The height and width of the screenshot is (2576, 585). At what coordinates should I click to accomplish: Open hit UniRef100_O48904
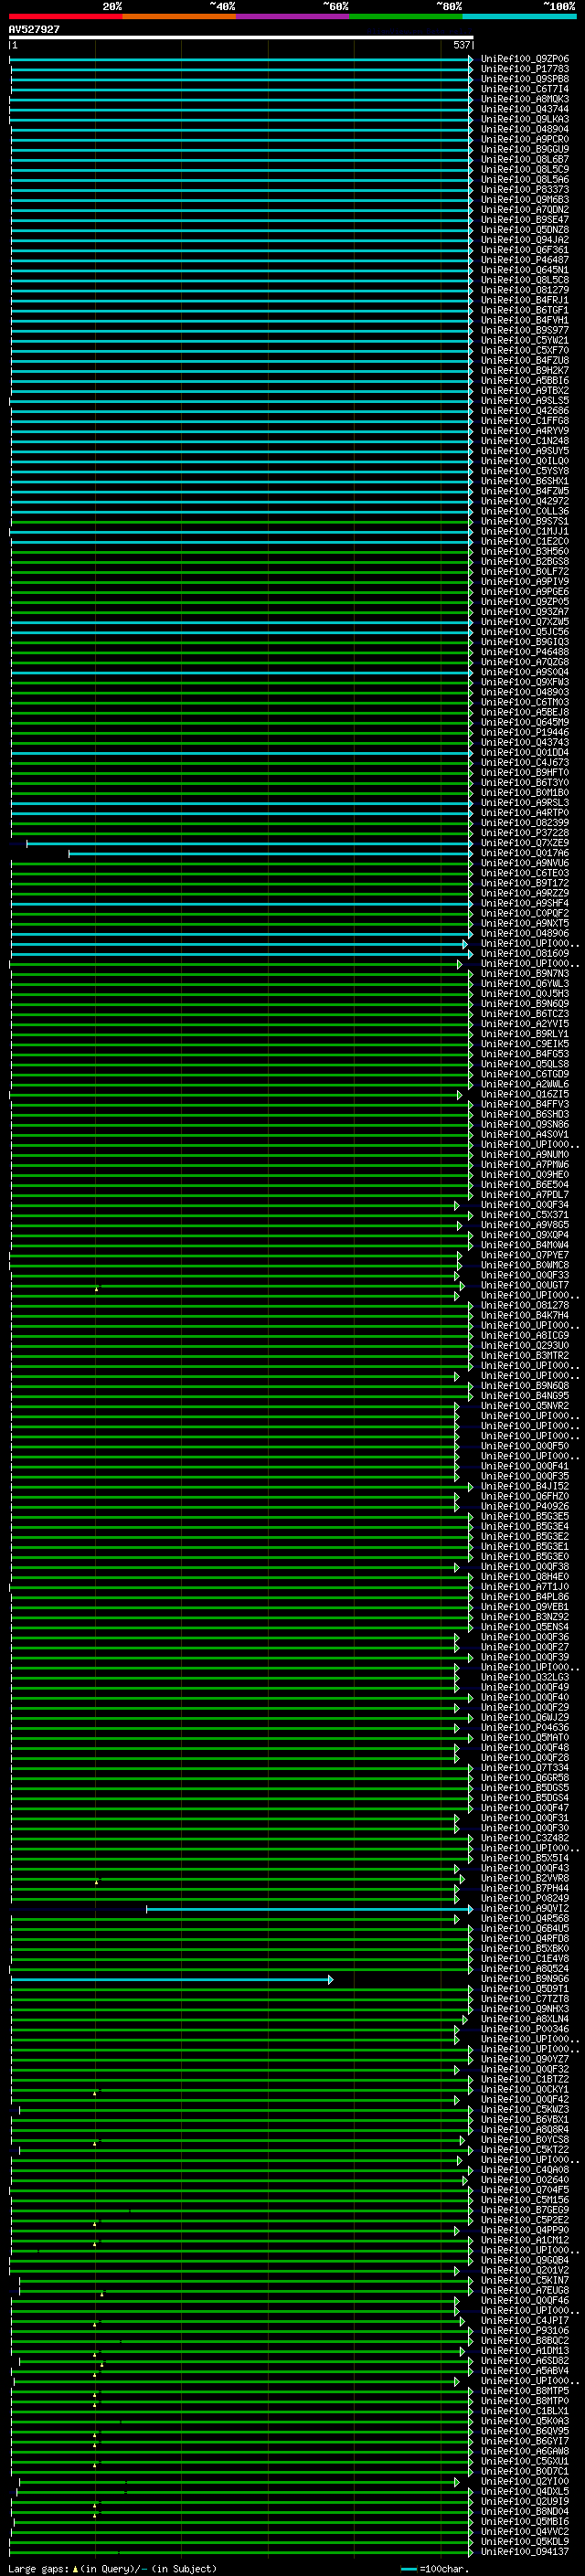[x=525, y=129]
